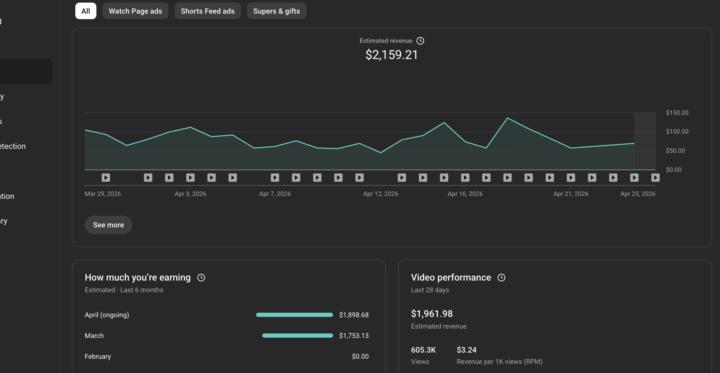Click the 605.3K views value
Image resolution: width=720 pixels, height=373 pixels.
[423, 350]
